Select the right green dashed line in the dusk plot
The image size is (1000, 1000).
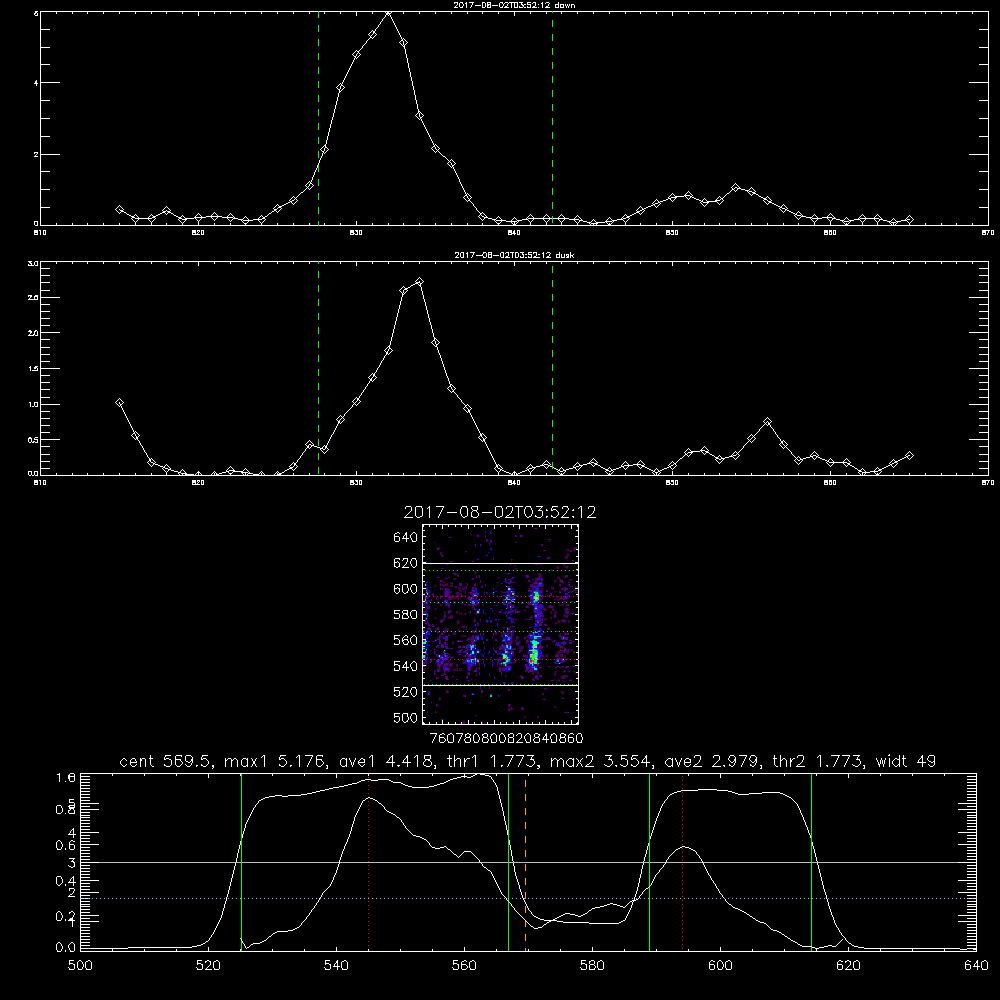(552, 369)
